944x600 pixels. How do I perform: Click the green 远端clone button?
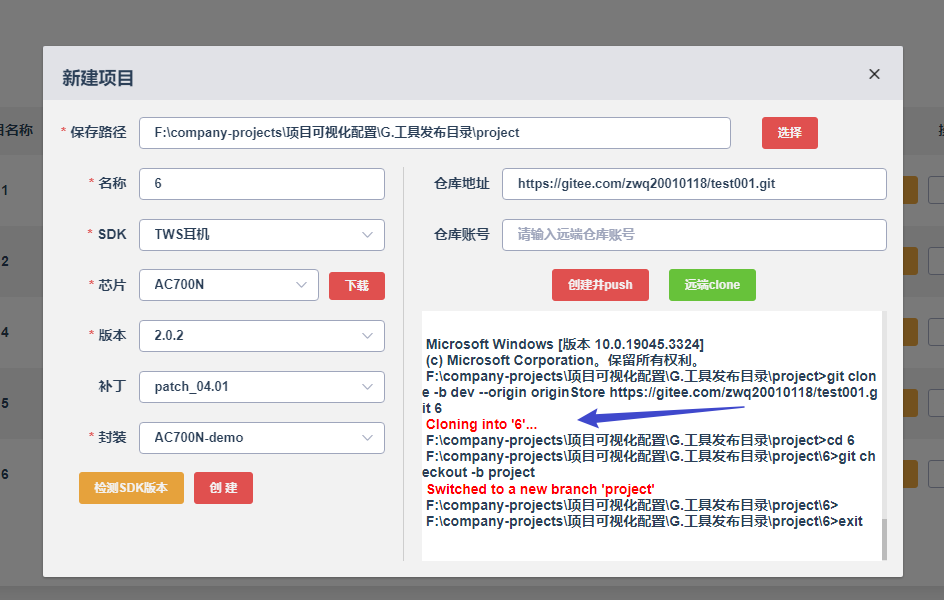click(712, 285)
